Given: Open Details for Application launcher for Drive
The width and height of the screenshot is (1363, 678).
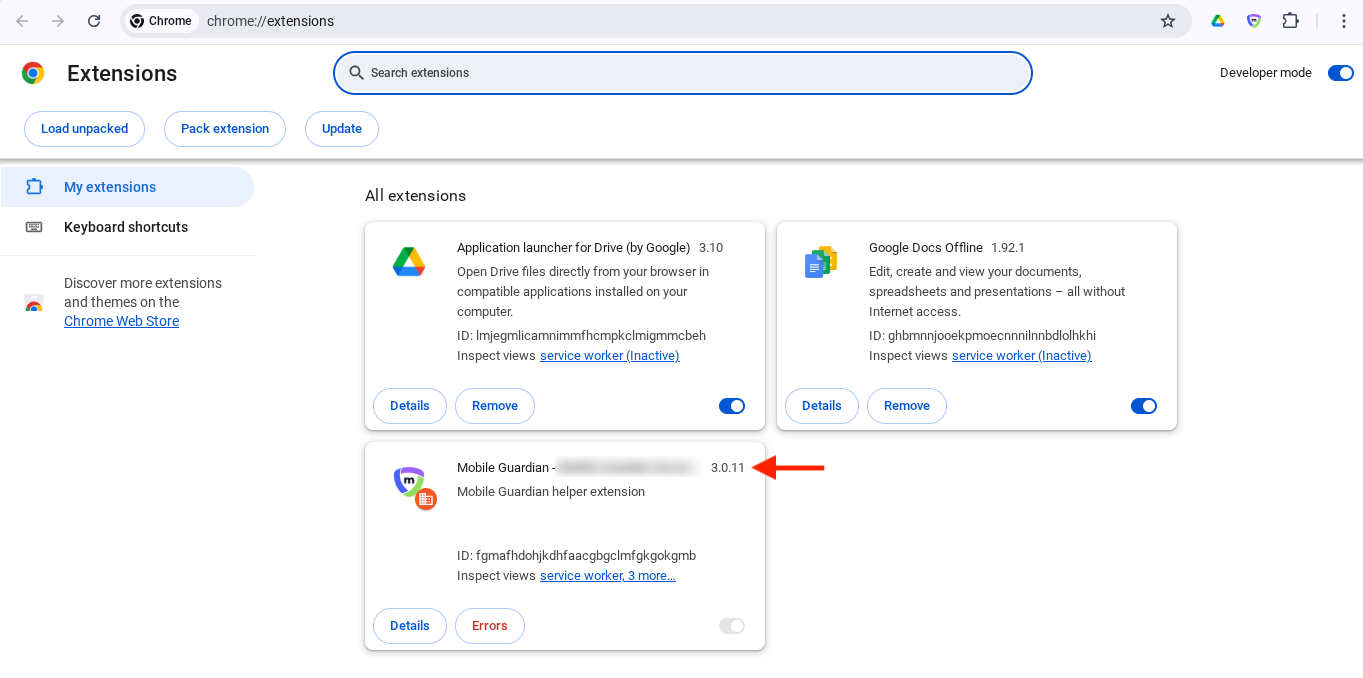Looking at the screenshot, I should coord(410,406).
